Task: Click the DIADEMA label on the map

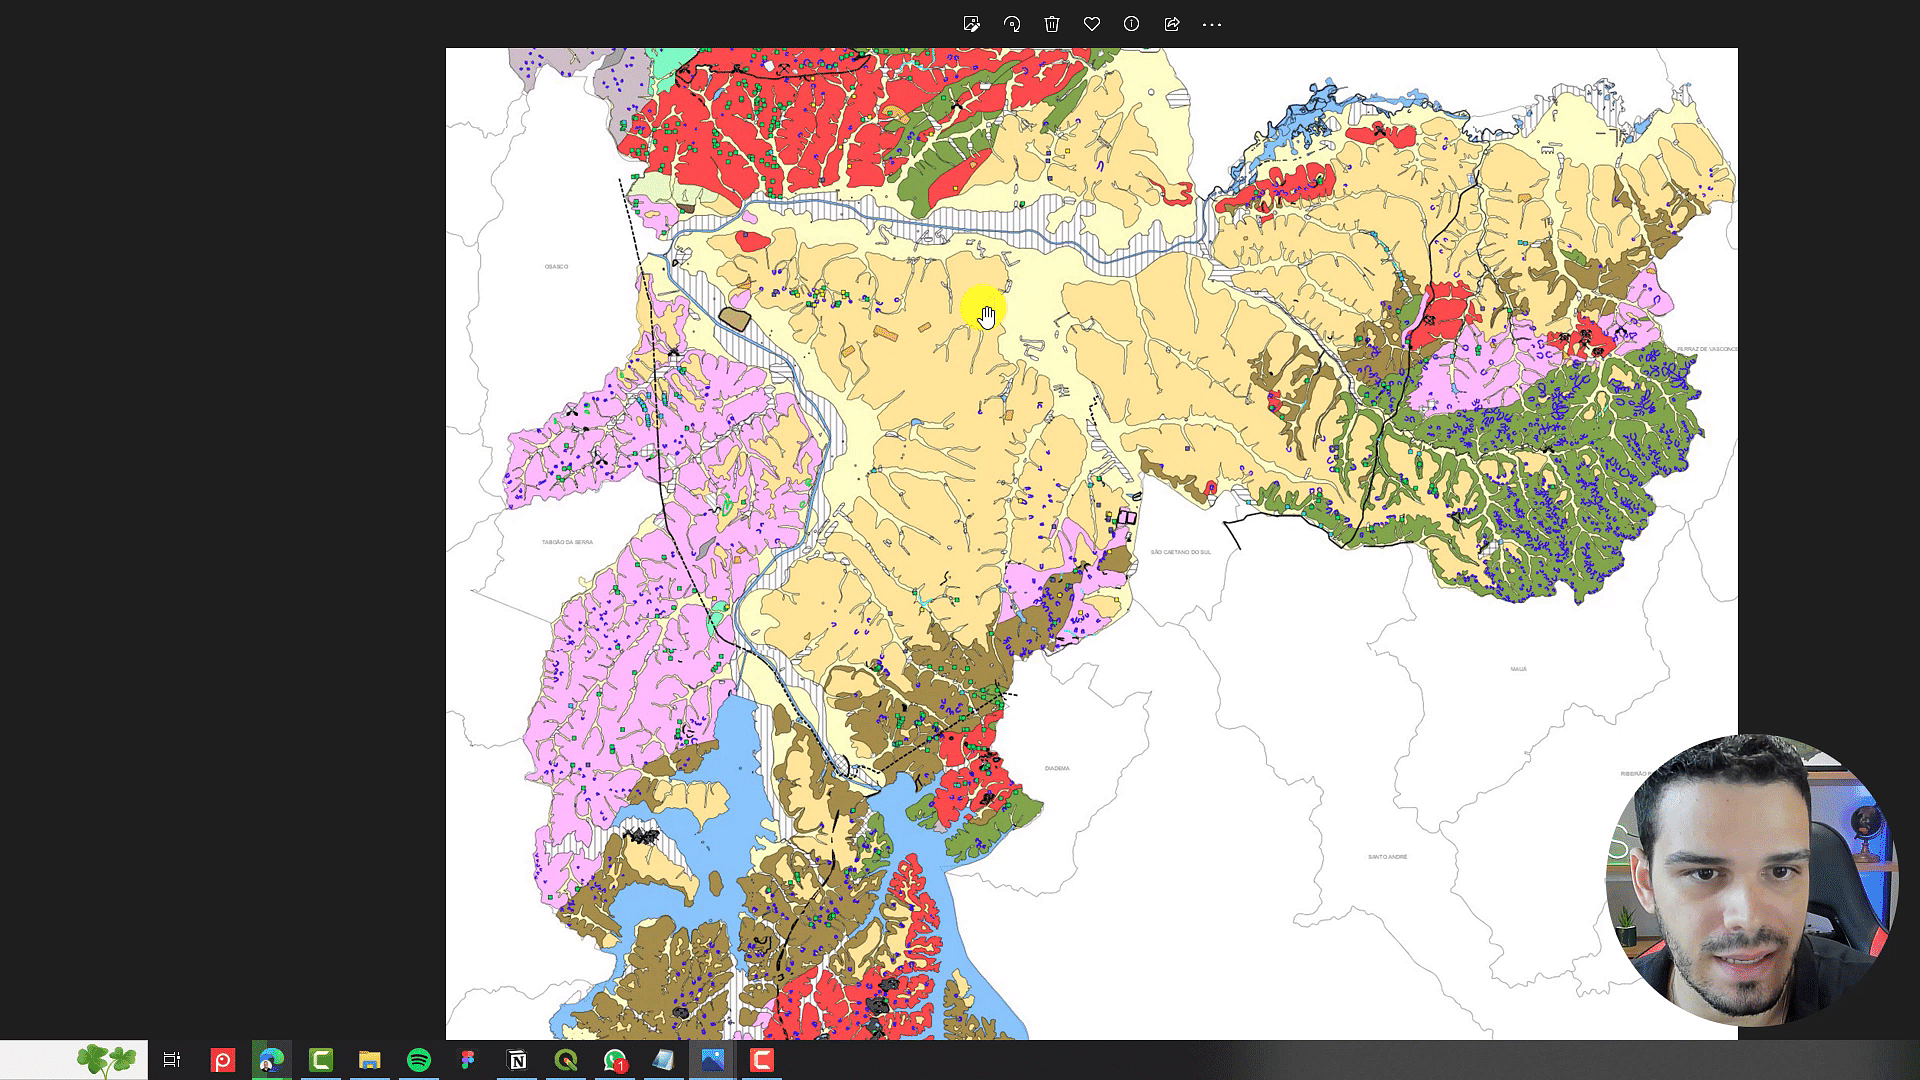Action: tap(1057, 768)
